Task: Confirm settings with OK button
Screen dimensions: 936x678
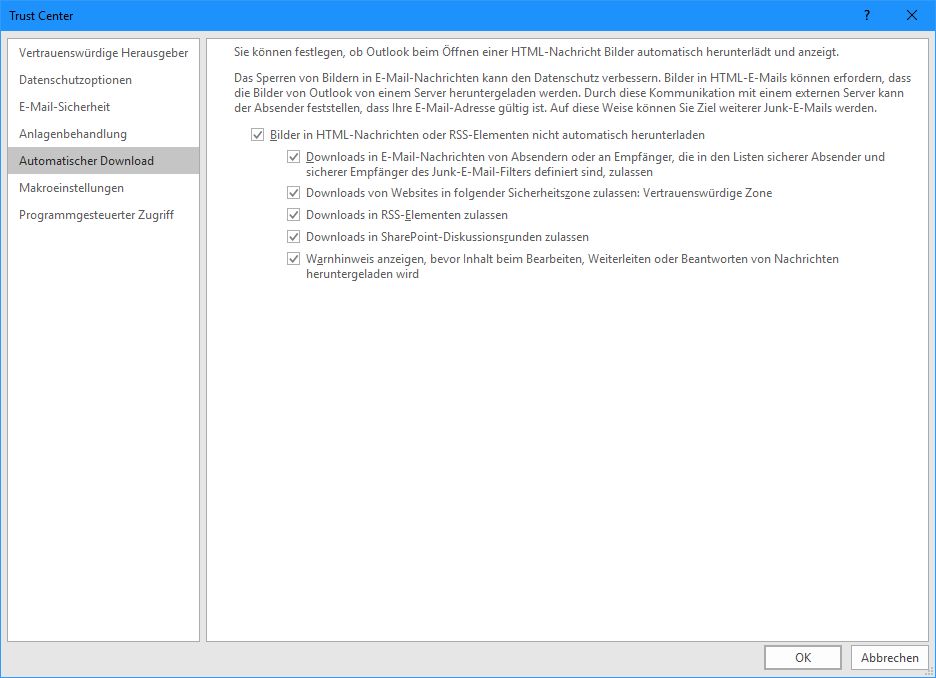Action: 803,658
